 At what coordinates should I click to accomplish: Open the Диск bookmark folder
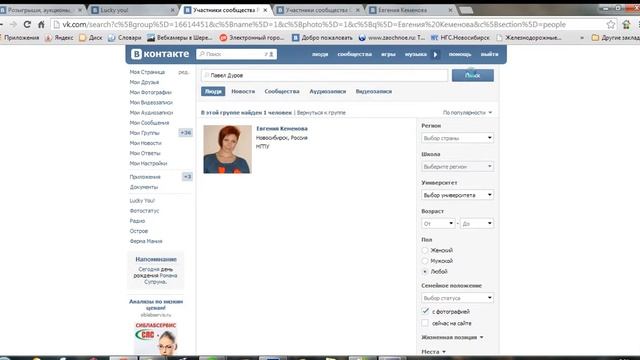point(91,38)
